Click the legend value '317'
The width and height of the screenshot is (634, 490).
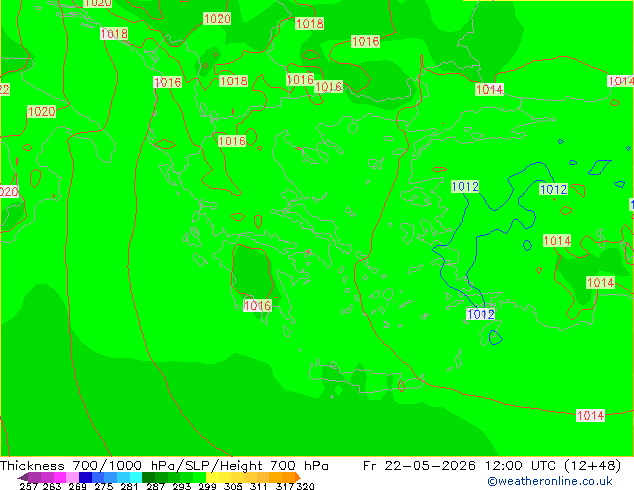click(285, 486)
